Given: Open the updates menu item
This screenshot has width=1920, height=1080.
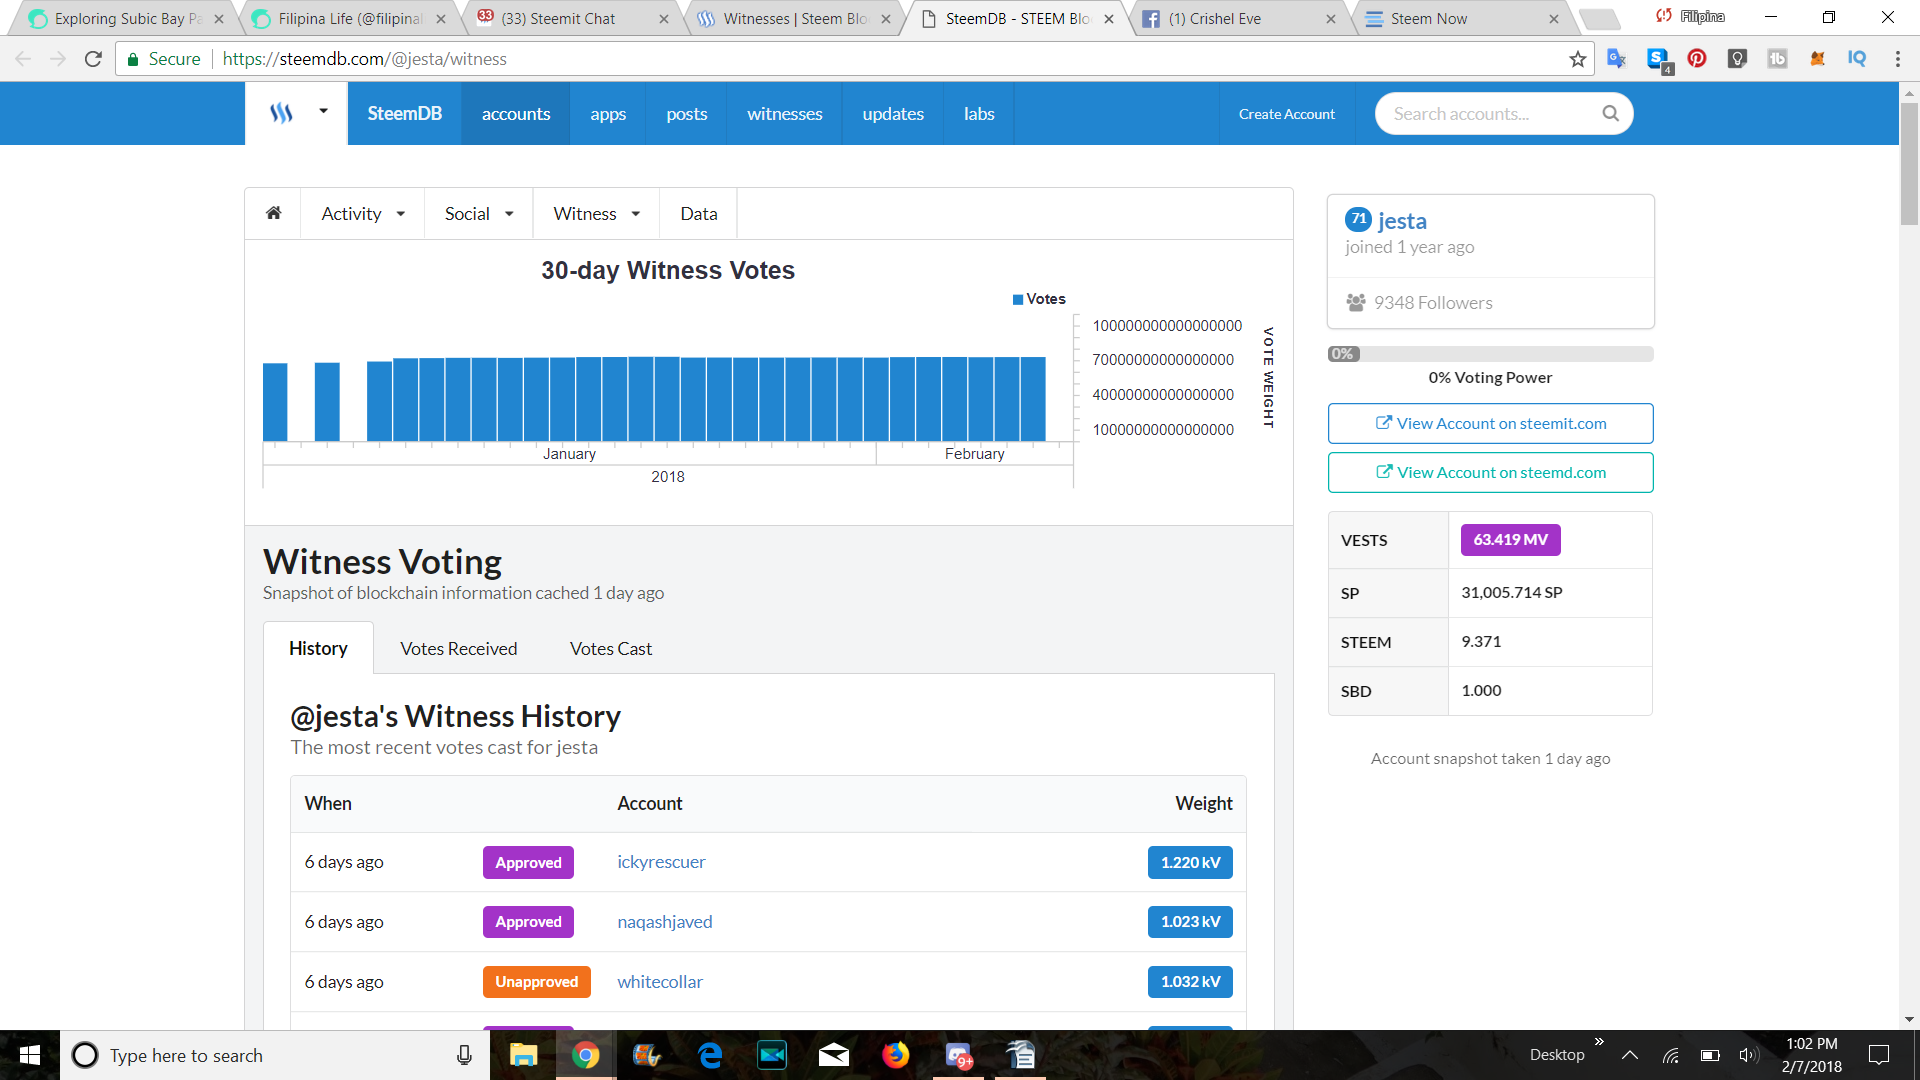Looking at the screenshot, I should 893,113.
